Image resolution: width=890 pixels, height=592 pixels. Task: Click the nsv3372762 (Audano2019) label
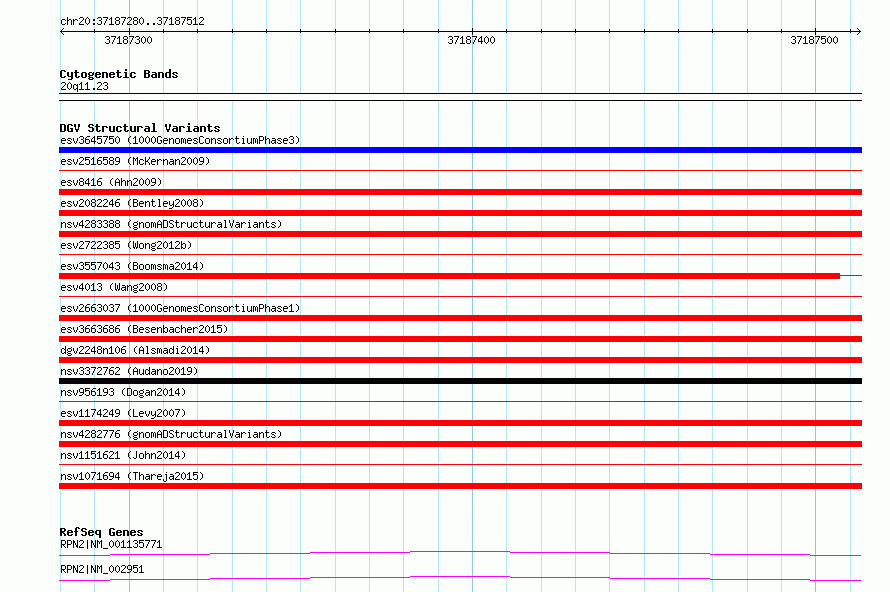click(129, 371)
